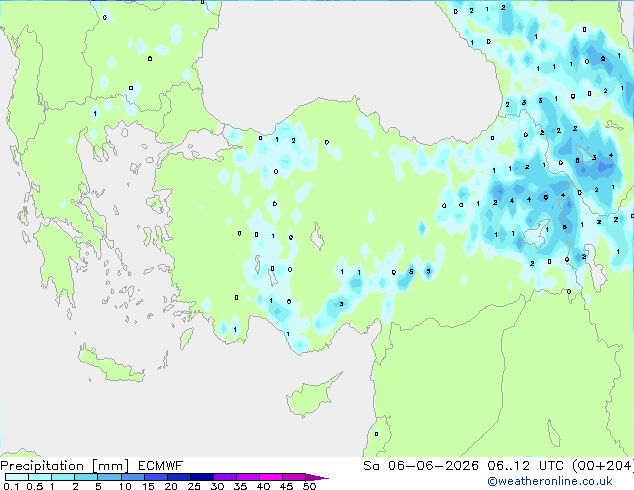The image size is (634, 490).
Task: Select the 5–10 mm legend color box
Action: click(x=109, y=477)
